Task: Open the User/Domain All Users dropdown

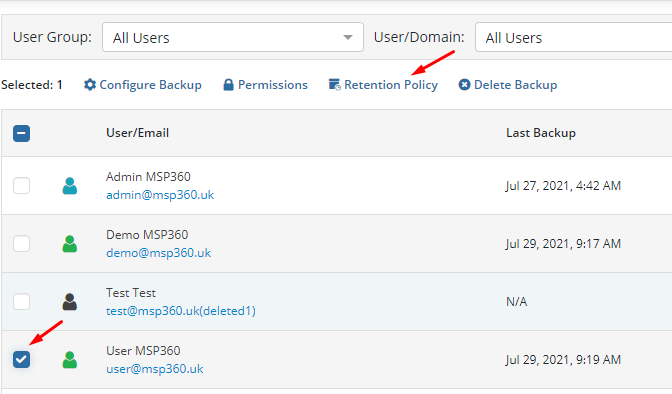Action: tap(573, 37)
